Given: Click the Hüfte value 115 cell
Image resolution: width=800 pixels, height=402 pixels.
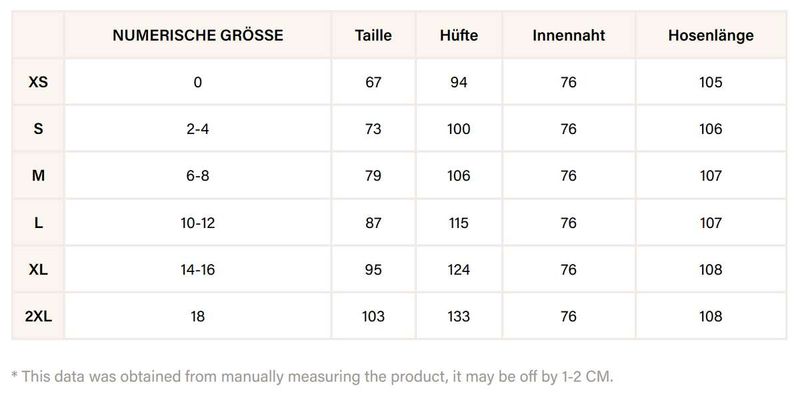Looking at the screenshot, I should pyautogui.click(x=459, y=223).
